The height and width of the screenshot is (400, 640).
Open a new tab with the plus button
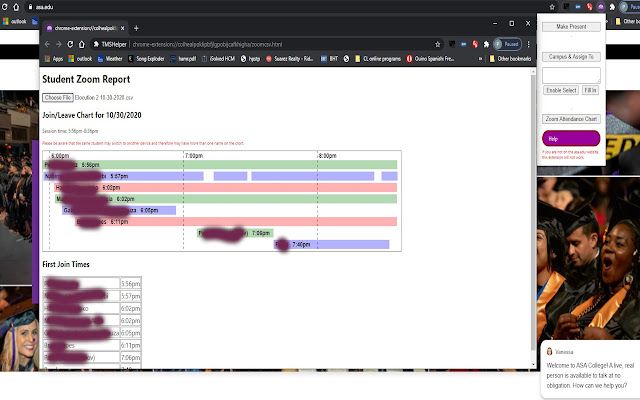point(136,28)
